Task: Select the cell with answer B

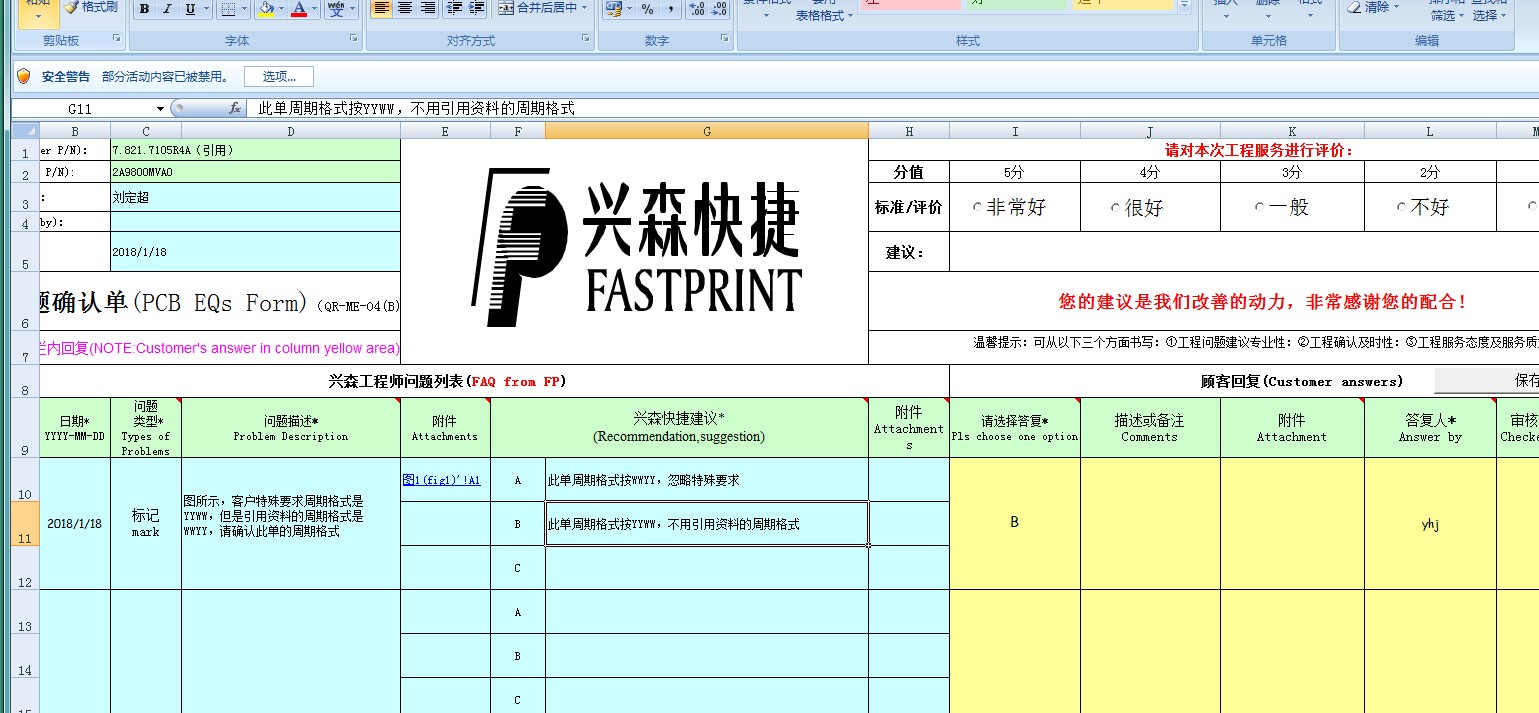Action: [x=1015, y=523]
